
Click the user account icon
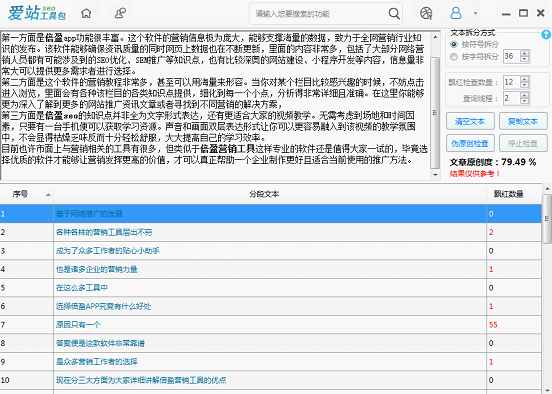coord(456,13)
